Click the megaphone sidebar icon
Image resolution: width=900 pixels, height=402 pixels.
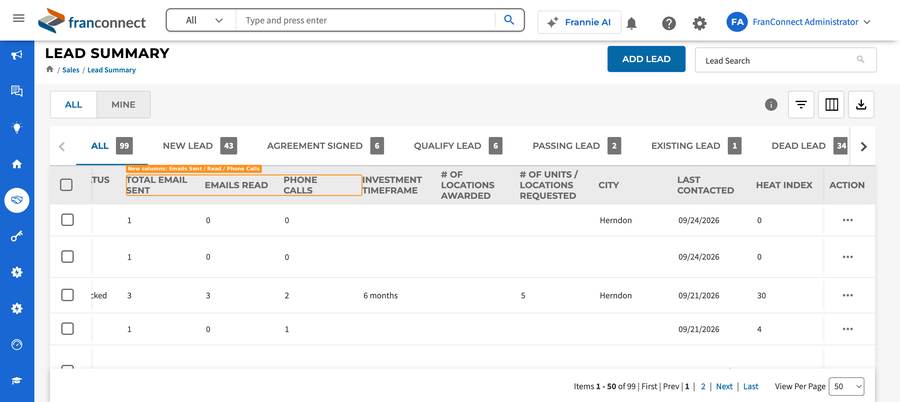(x=17, y=55)
